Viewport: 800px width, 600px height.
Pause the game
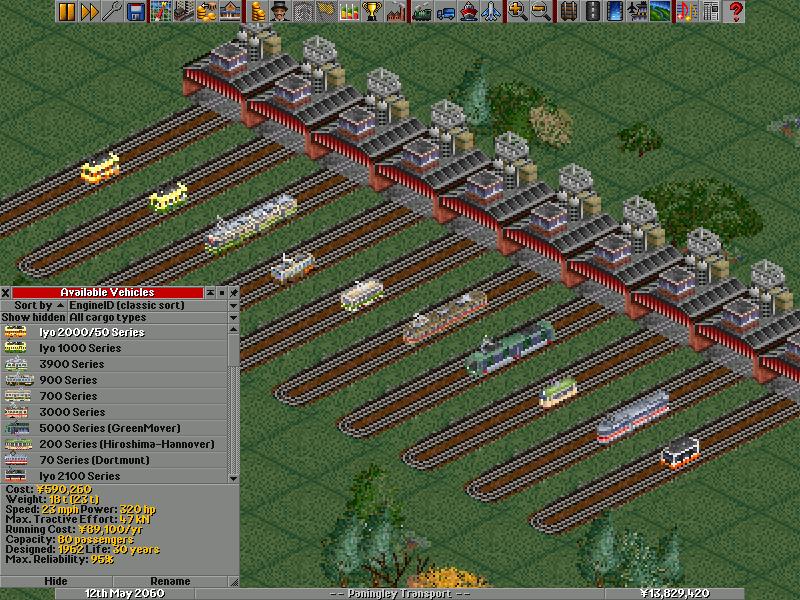click(x=67, y=11)
